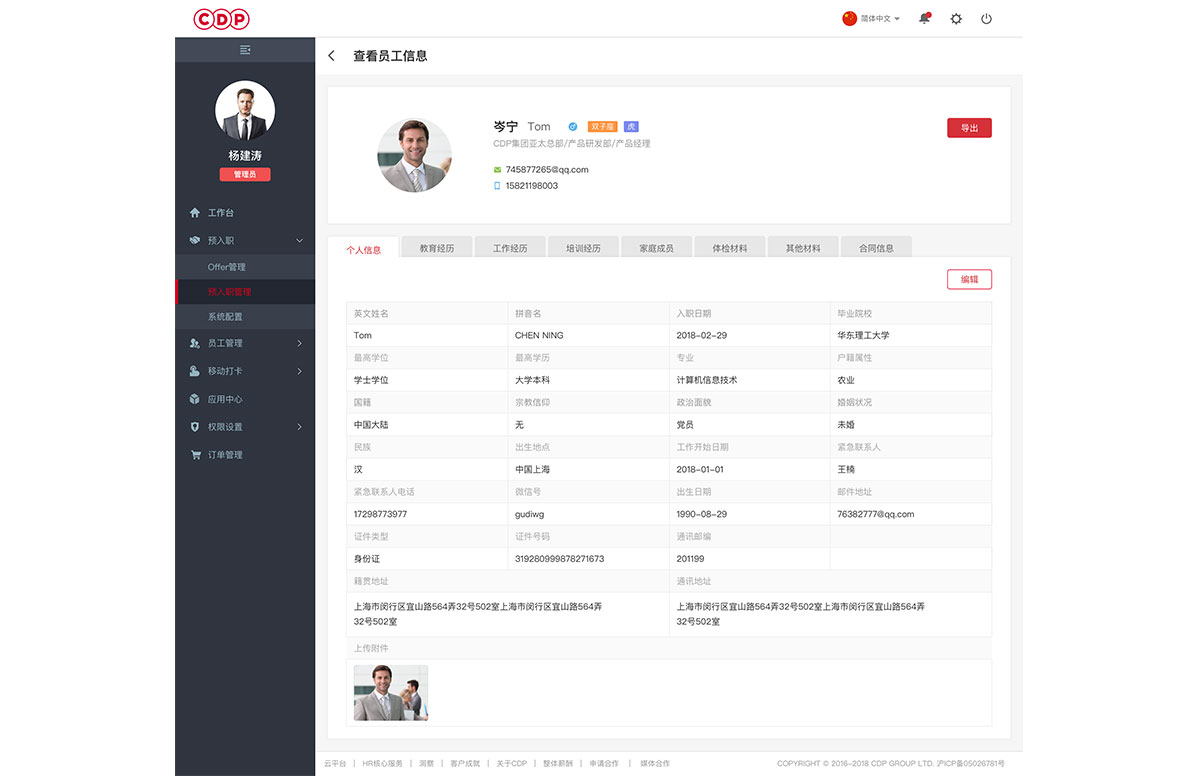Image resolution: width=1200 pixels, height=776 pixels.
Task: Switch to 其他材料 tab
Action: coord(802,248)
